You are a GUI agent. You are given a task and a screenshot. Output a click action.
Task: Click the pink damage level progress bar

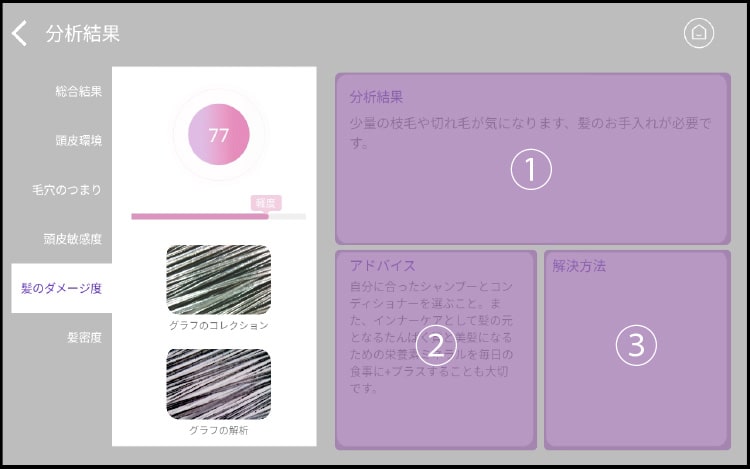[219, 217]
